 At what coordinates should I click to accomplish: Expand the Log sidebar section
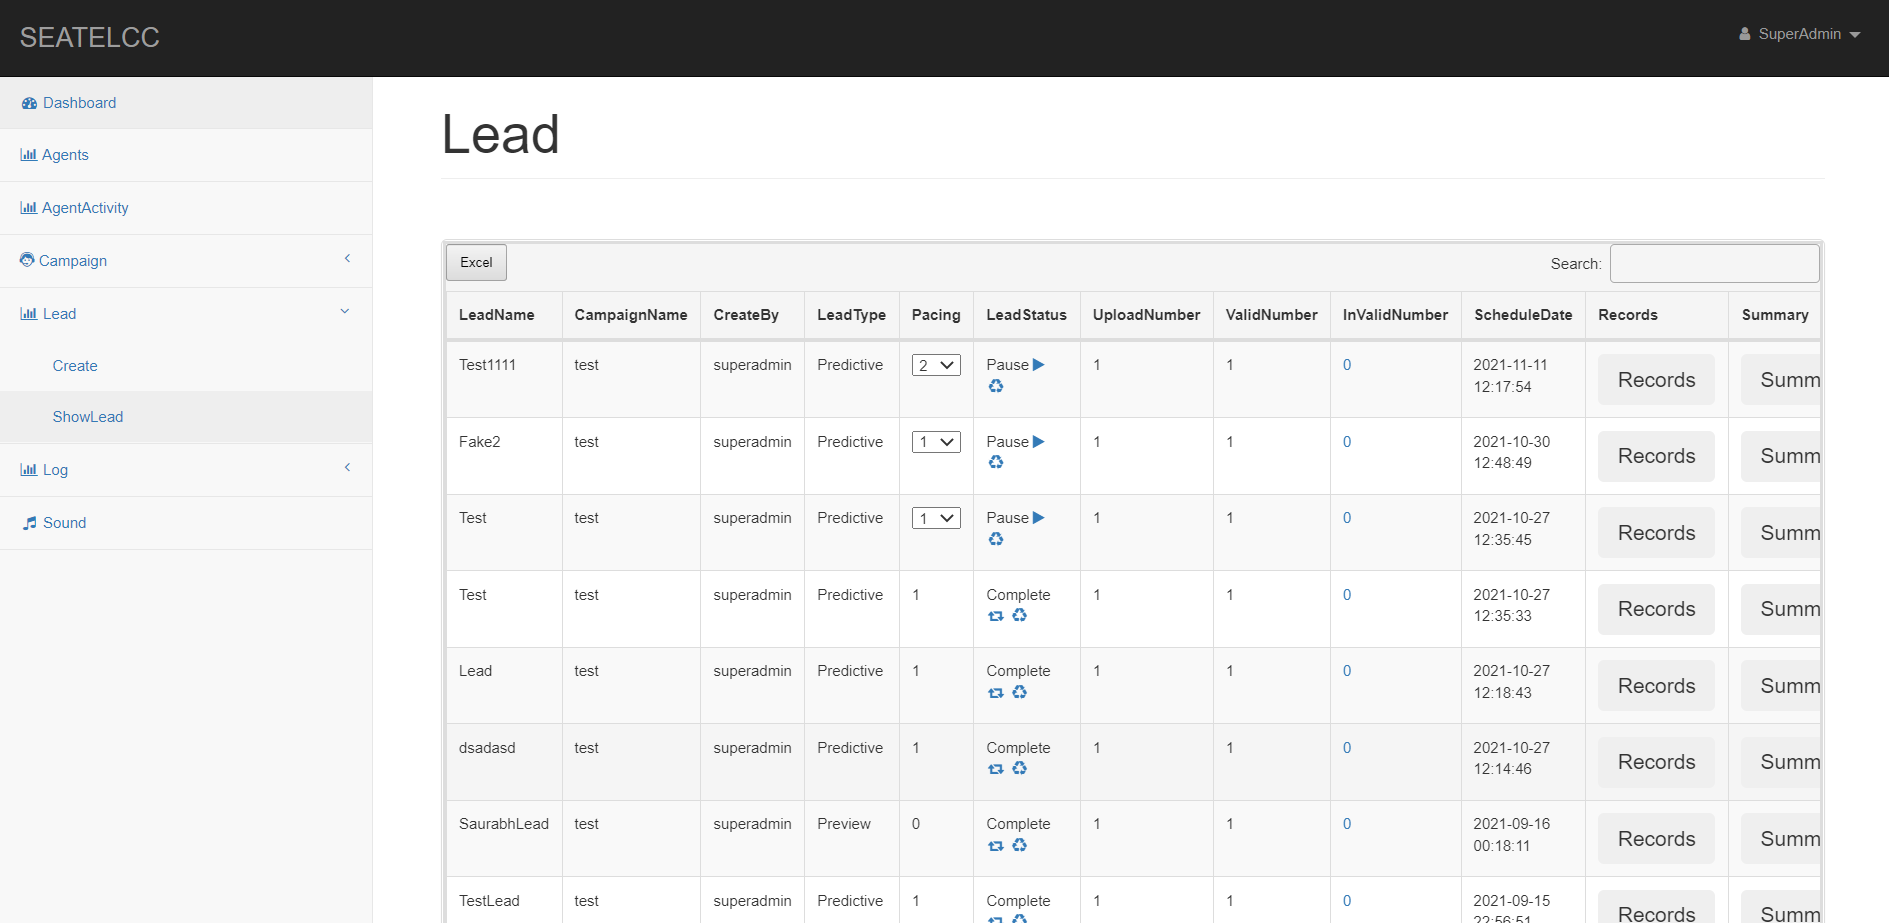tap(55, 470)
